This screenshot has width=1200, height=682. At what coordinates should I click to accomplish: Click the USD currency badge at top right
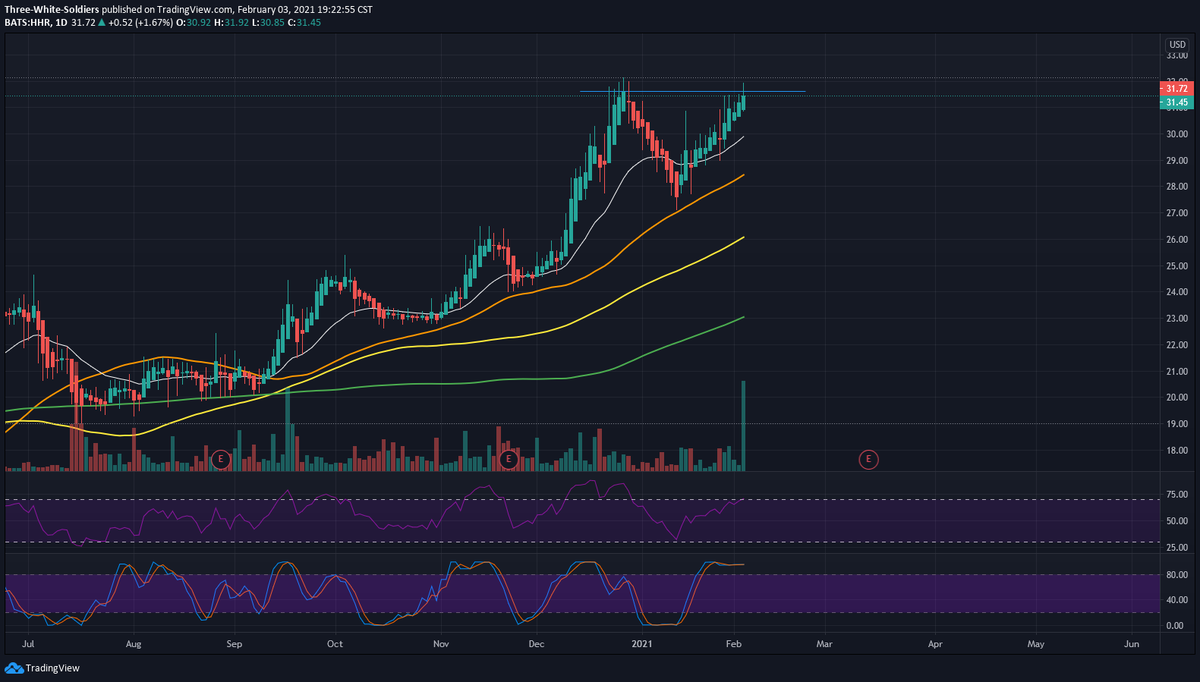(1176, 45)
